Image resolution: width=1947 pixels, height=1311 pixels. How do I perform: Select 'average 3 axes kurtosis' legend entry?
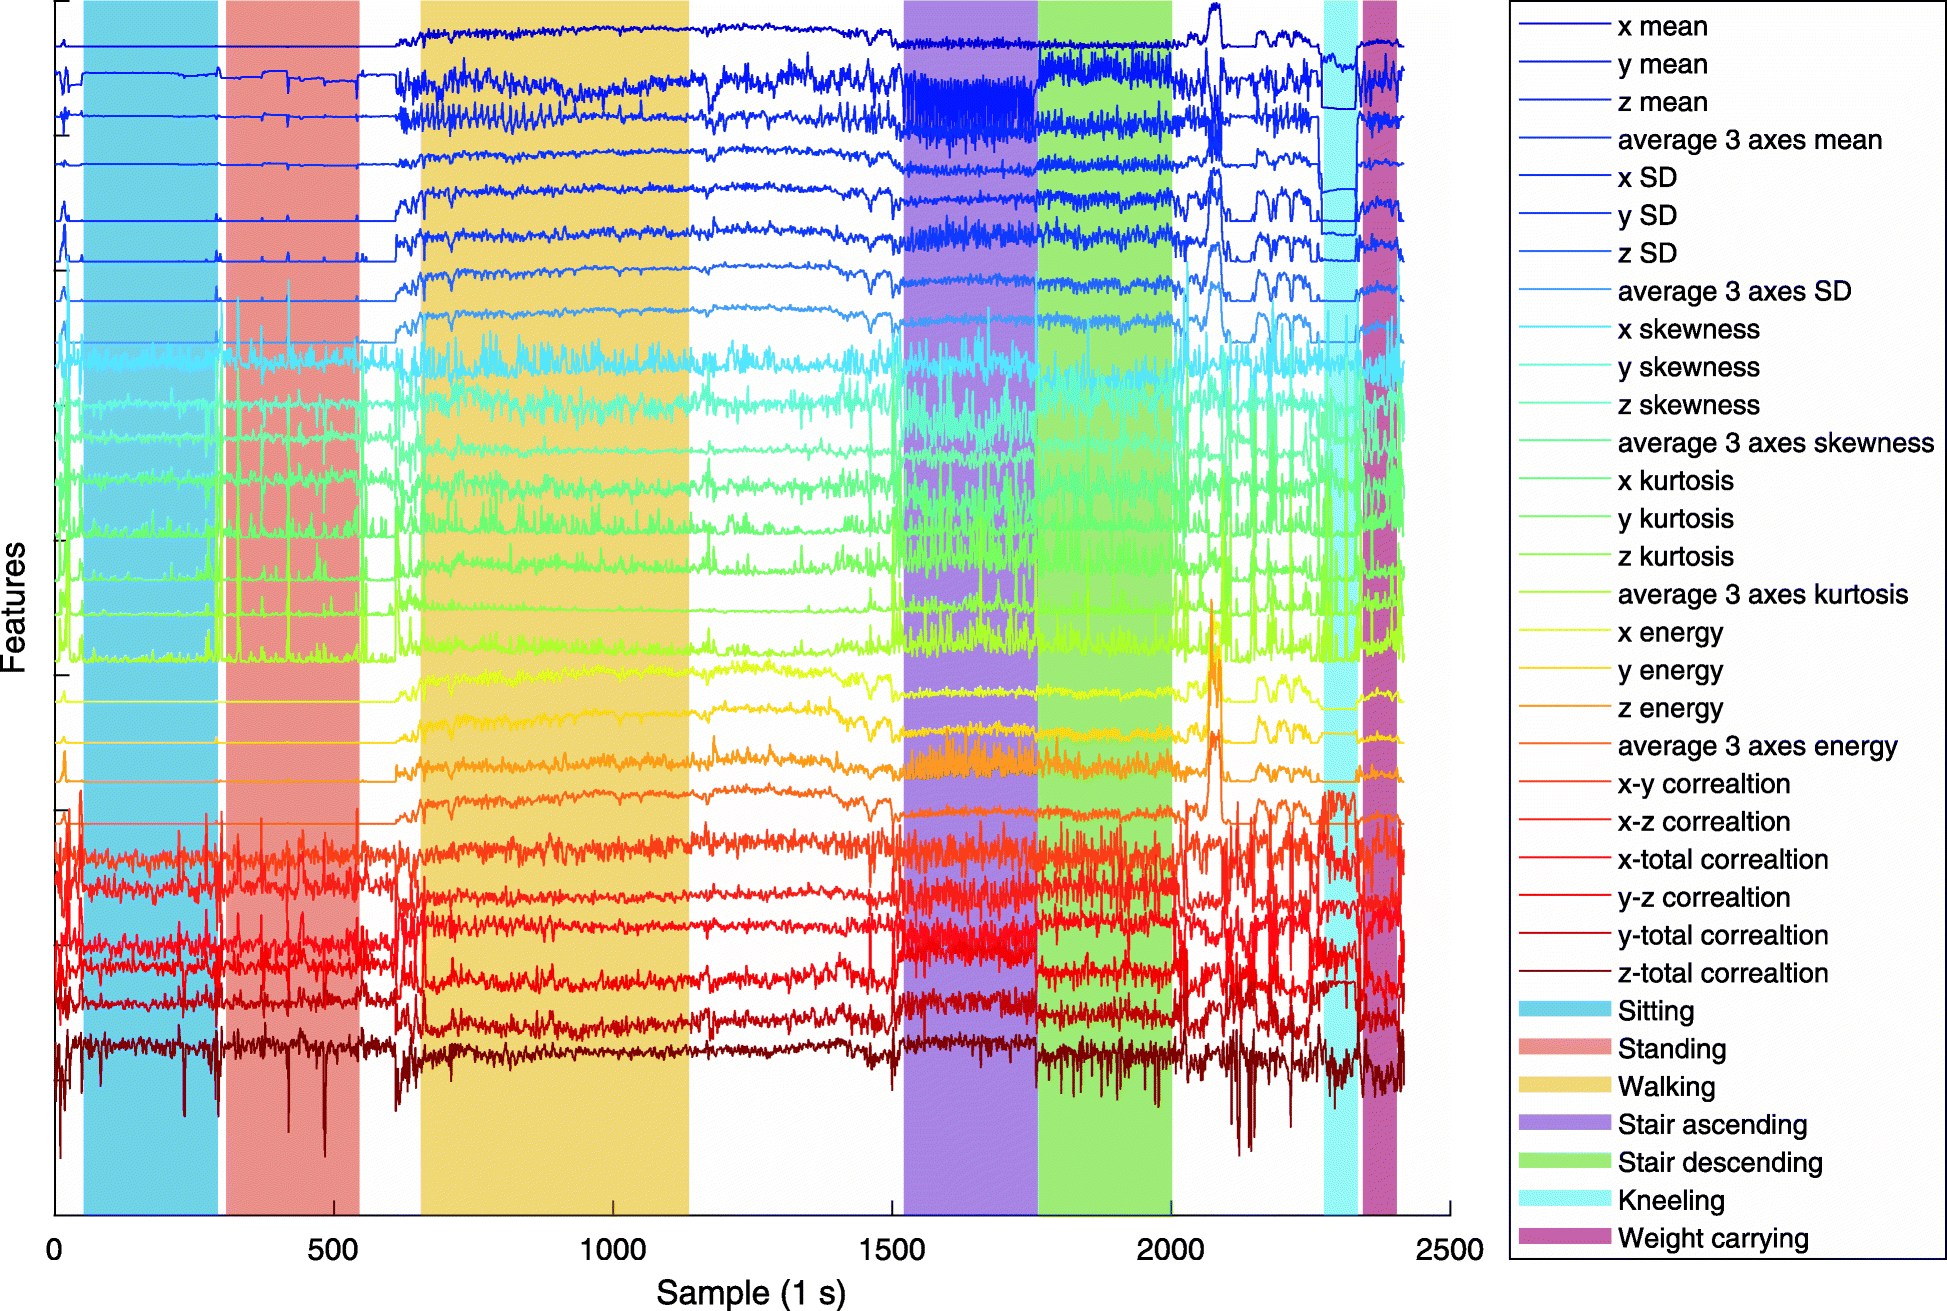(1762, 594)
